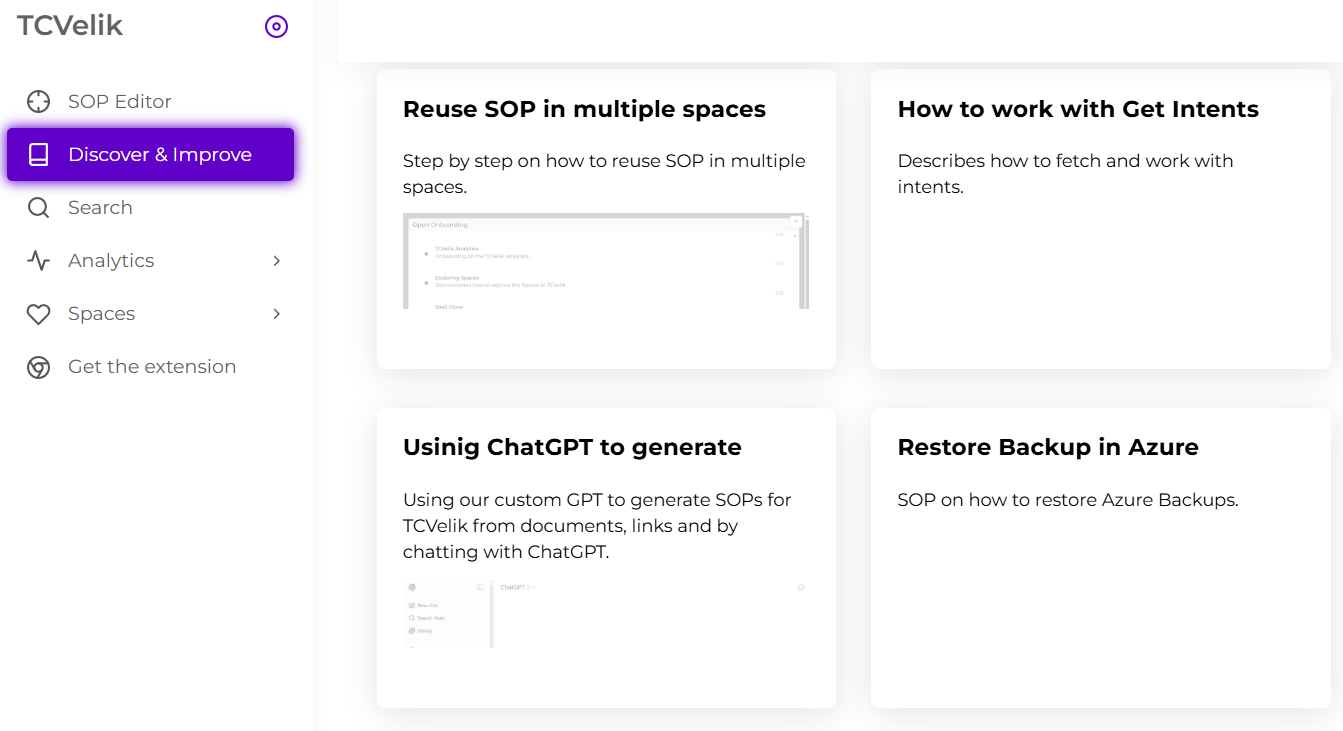Click the Discover & Improve book icon

[x=38, y=155]
